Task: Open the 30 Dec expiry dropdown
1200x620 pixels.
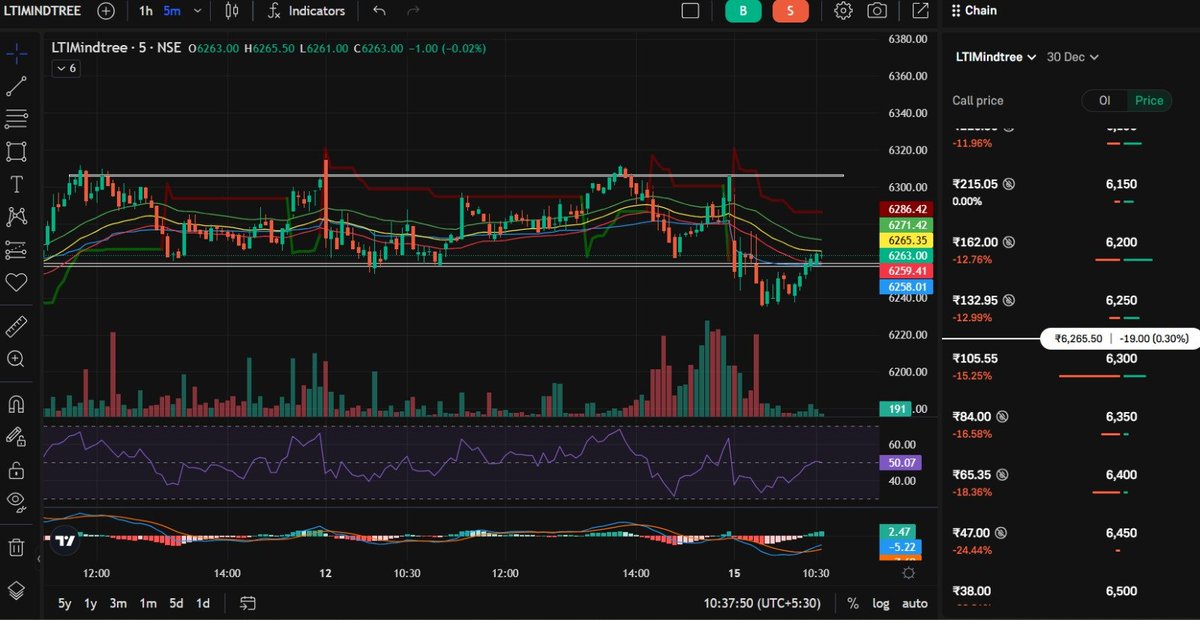Action: [1073, 57]
